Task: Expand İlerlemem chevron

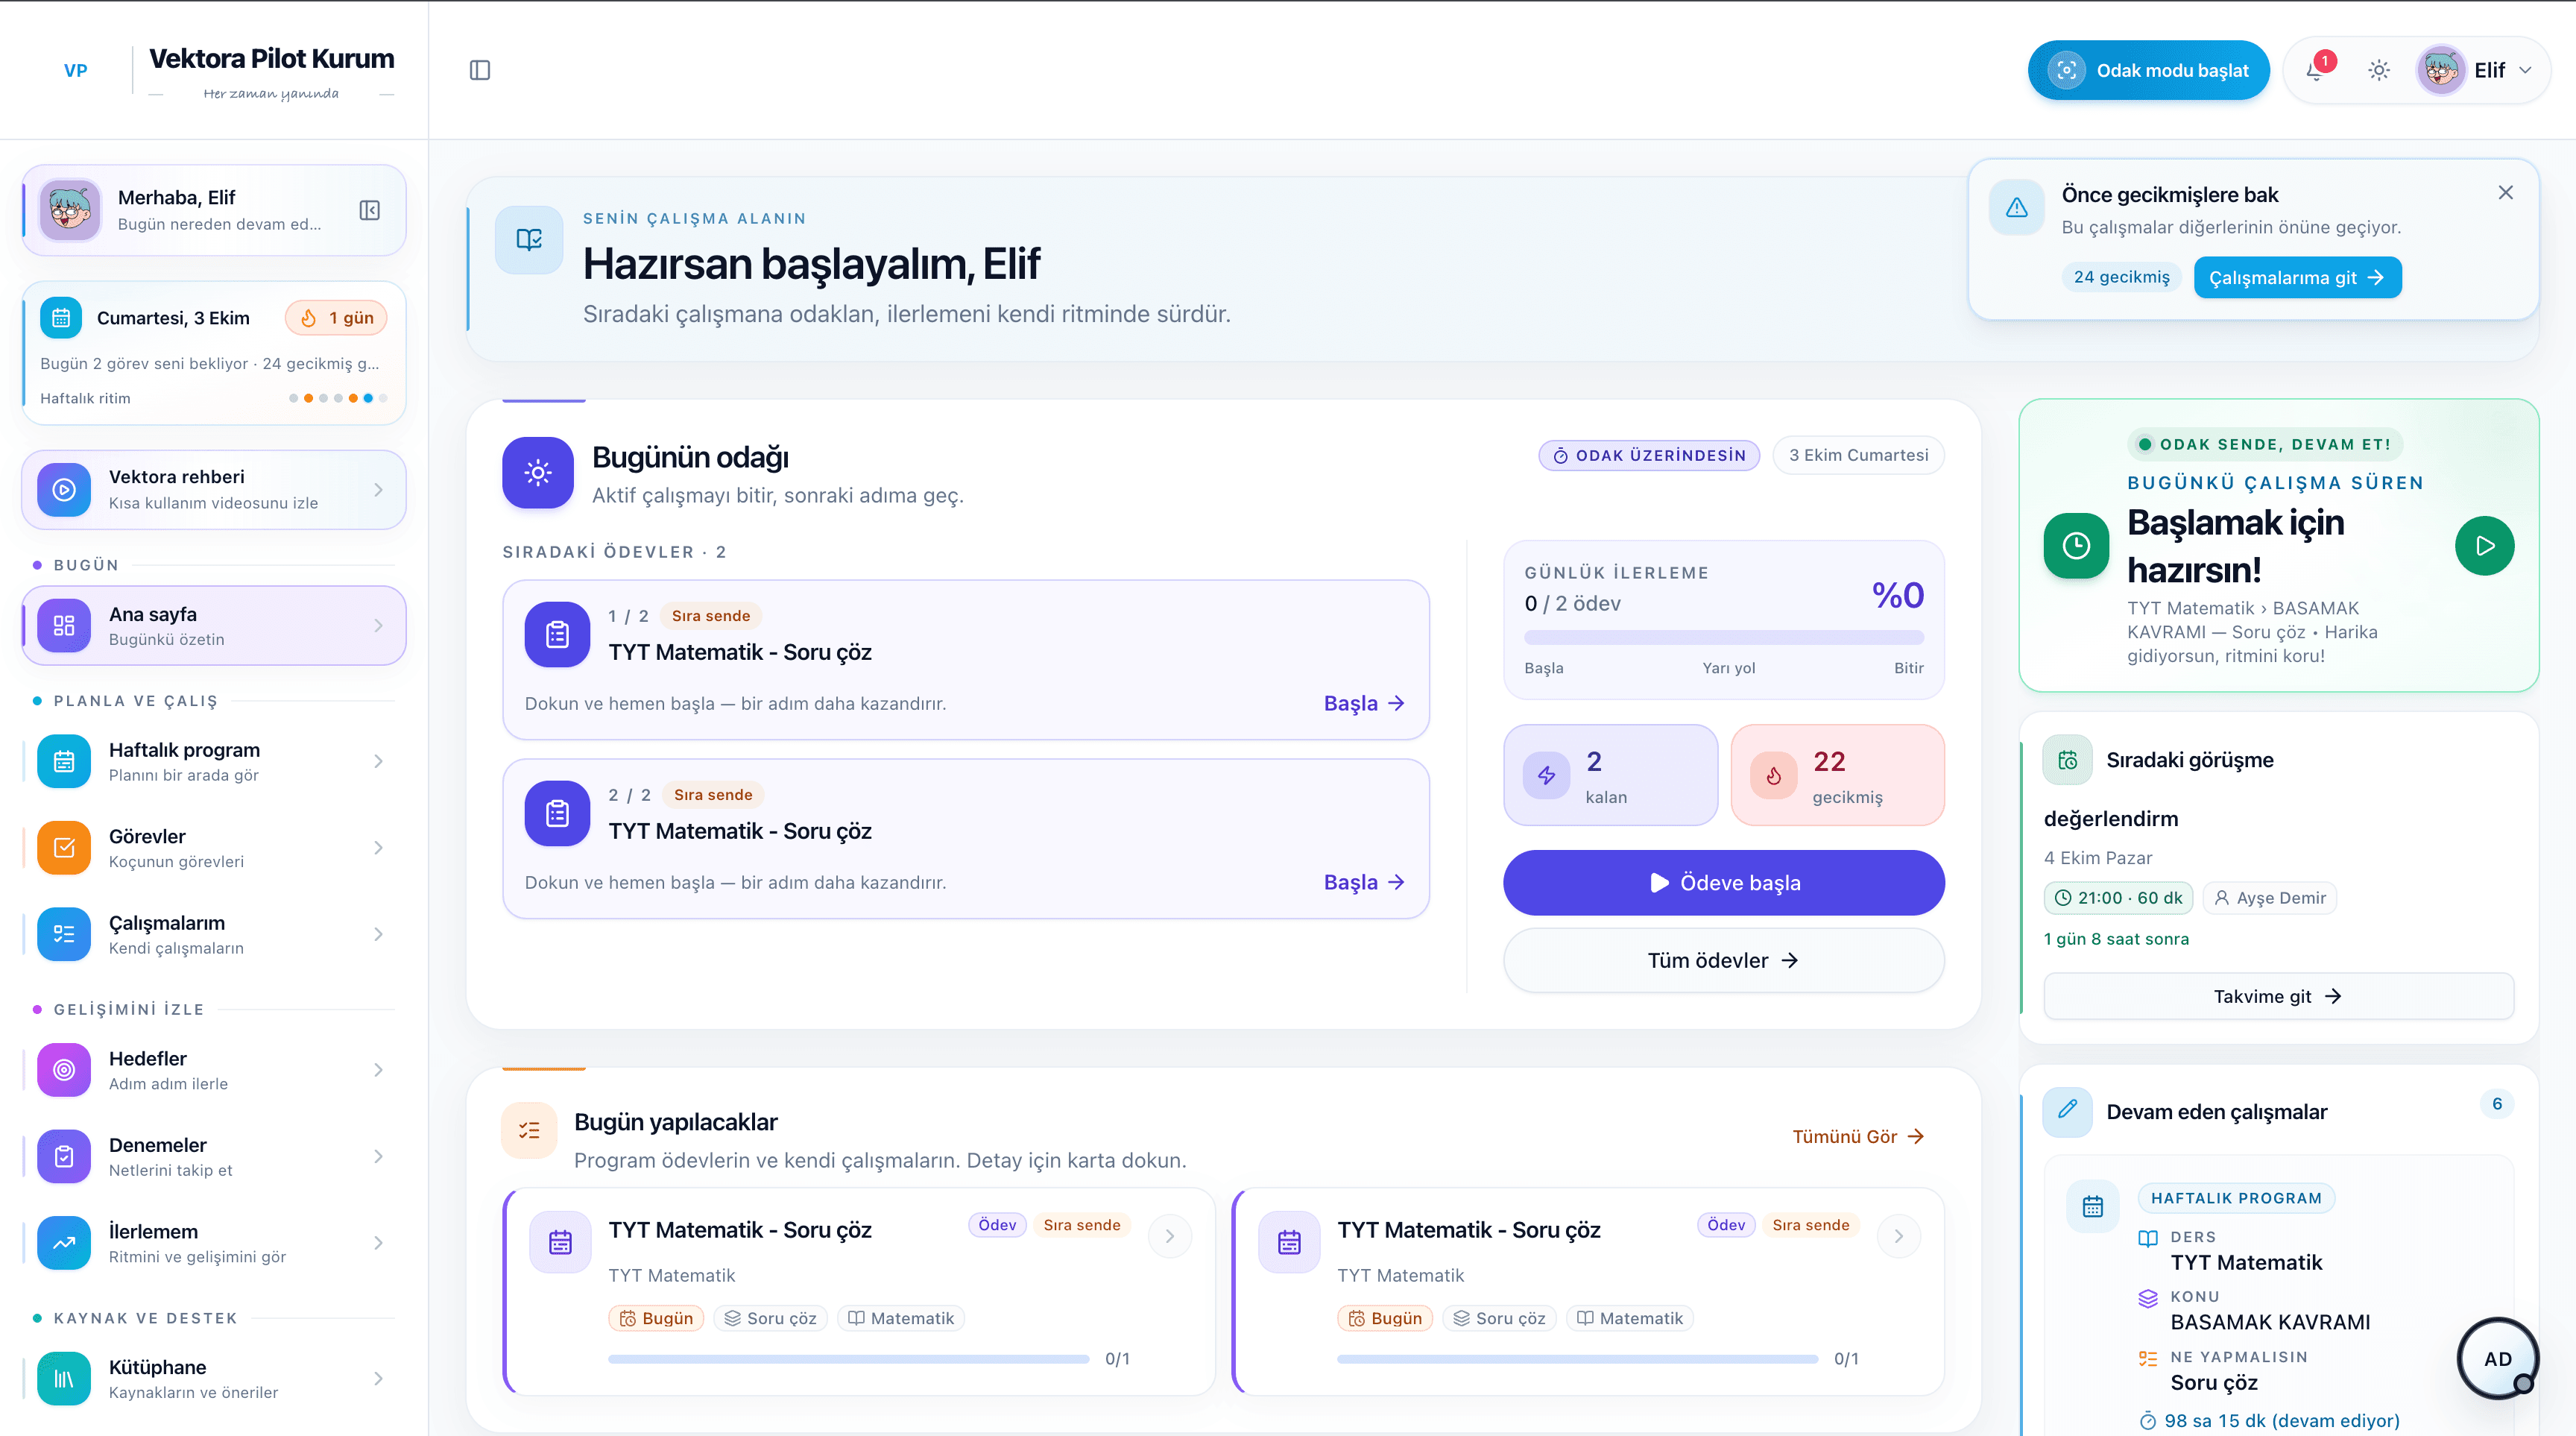Action: [x=378, y=1243]
